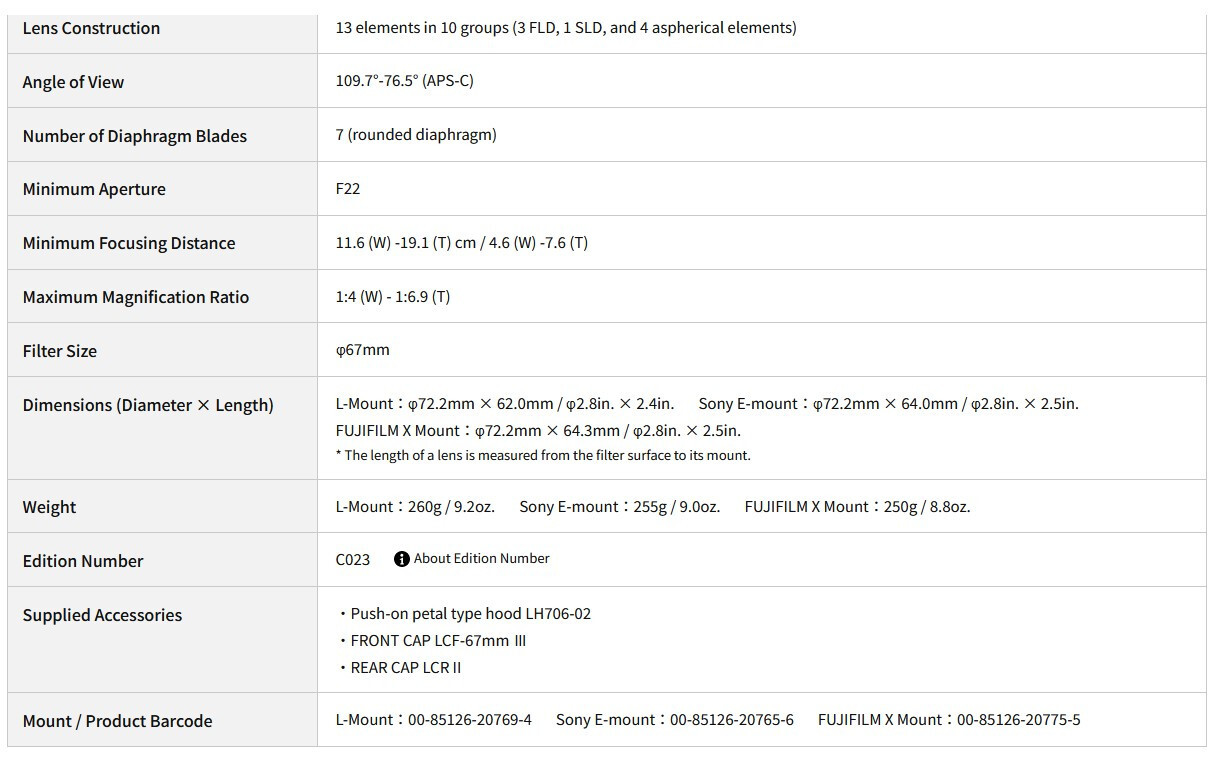Click the Maximum Magnification Ratio label

tap(136, 297)
